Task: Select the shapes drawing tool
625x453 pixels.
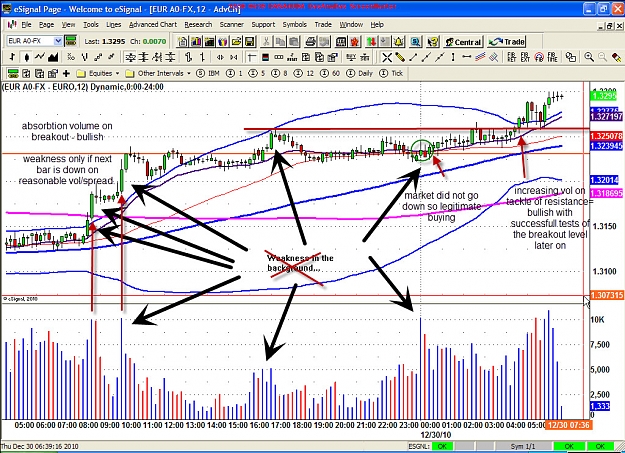Action: pos(570,57)
